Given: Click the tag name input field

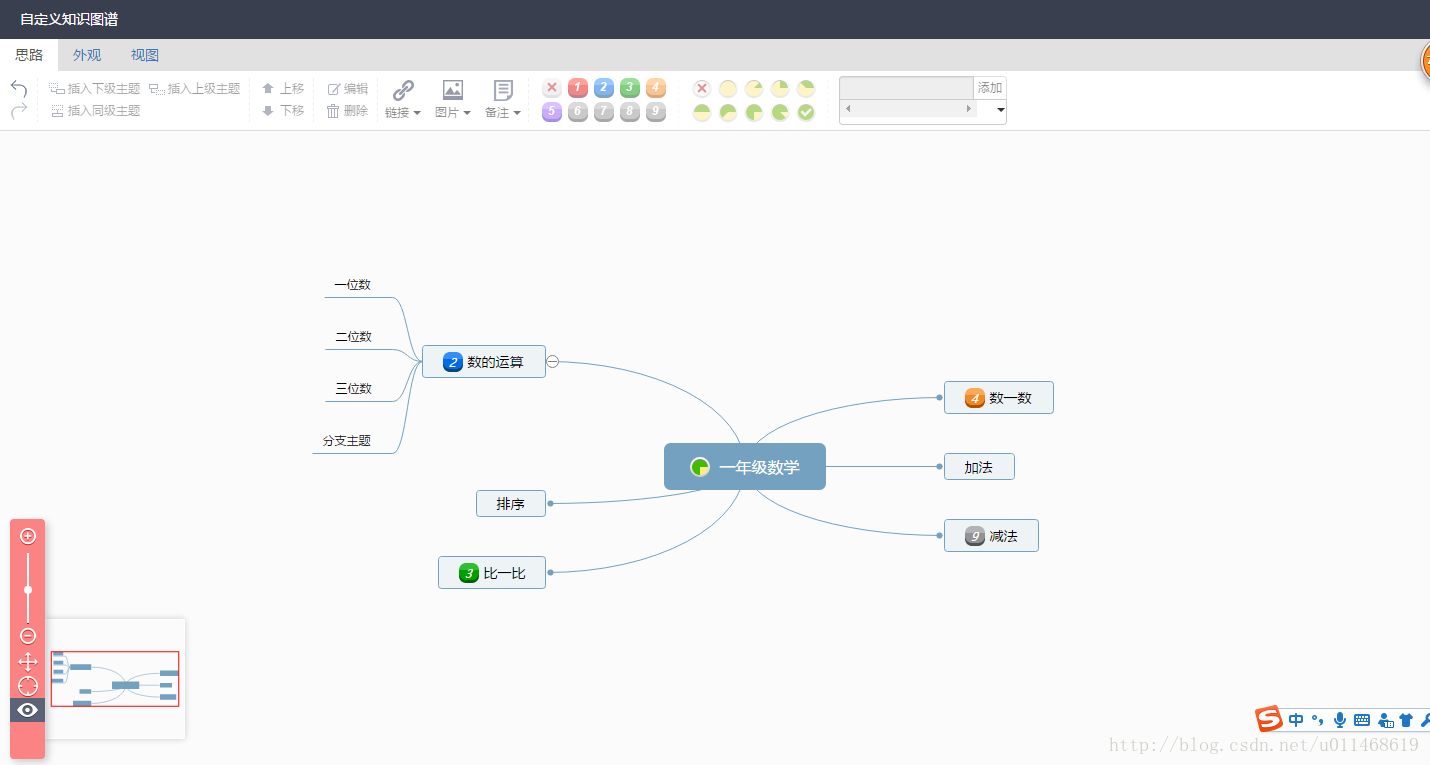Looking at the screenshot, I should pyautogui.click(x=906, y=88).
